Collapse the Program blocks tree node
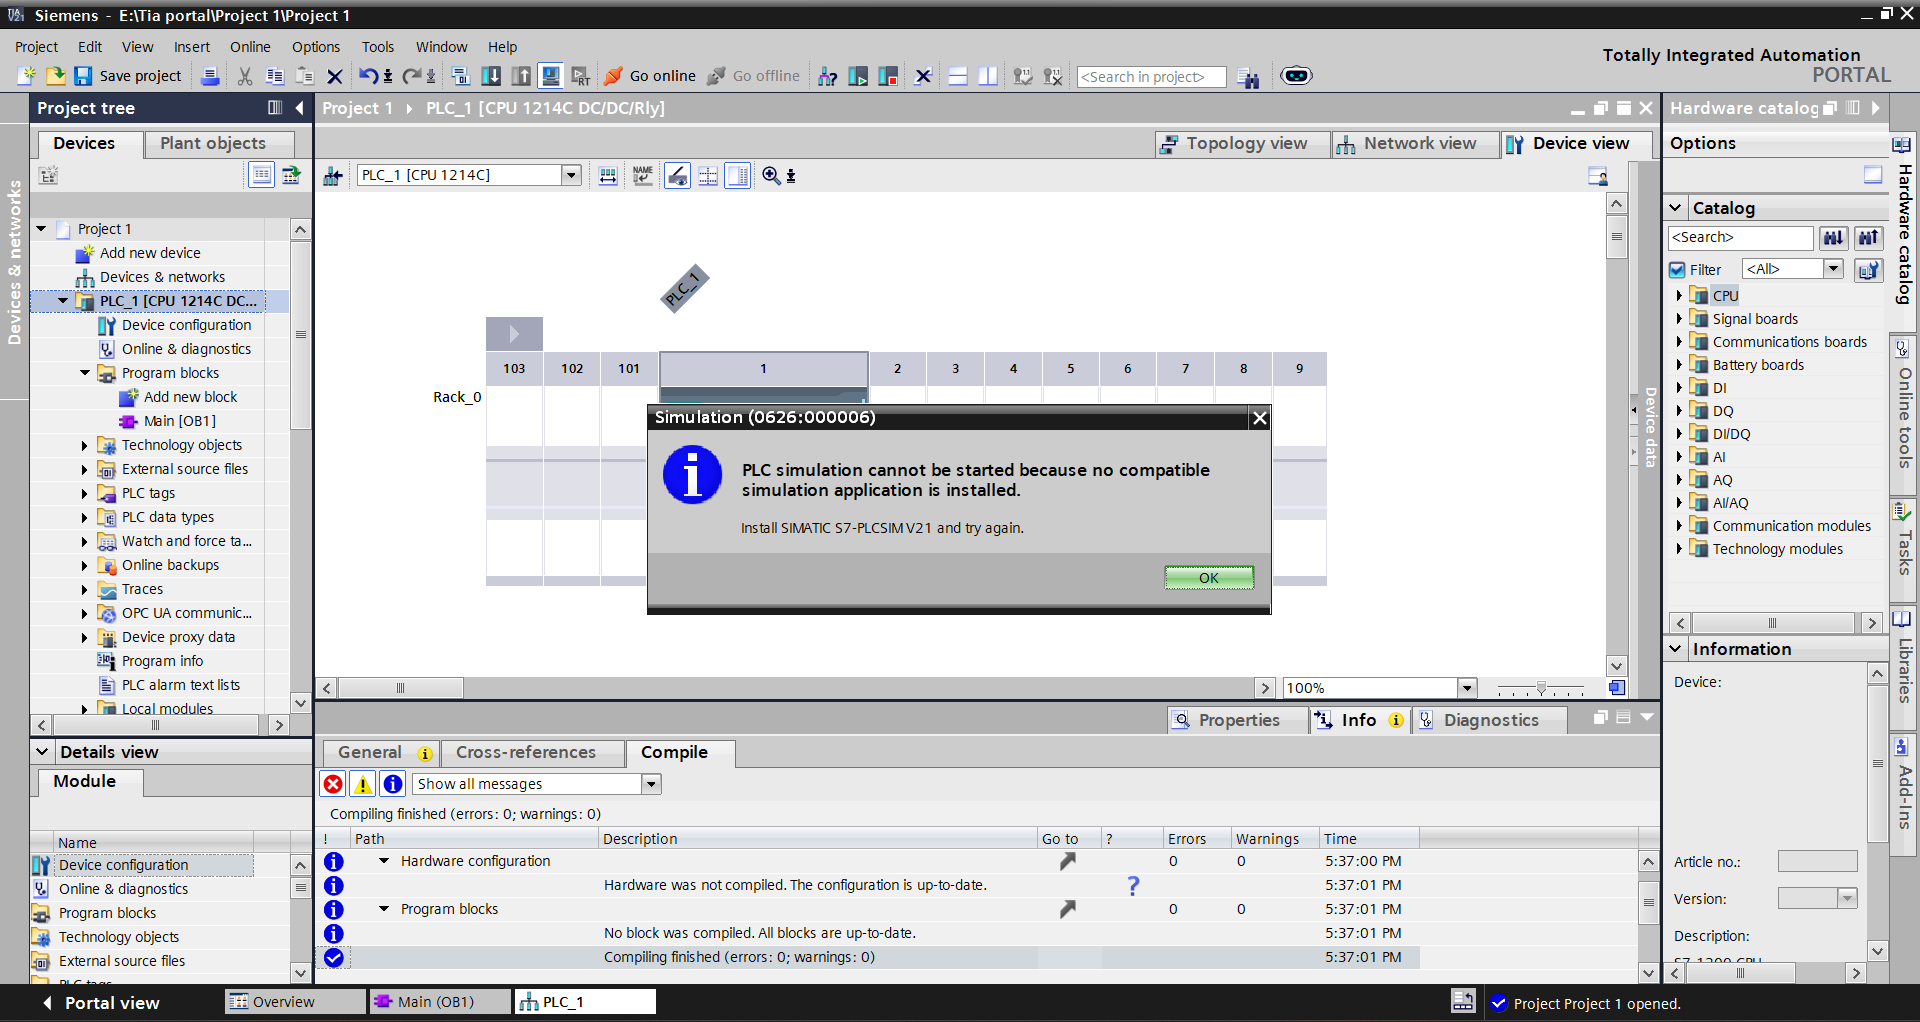1920x1022 pixels. pos(85,373)
